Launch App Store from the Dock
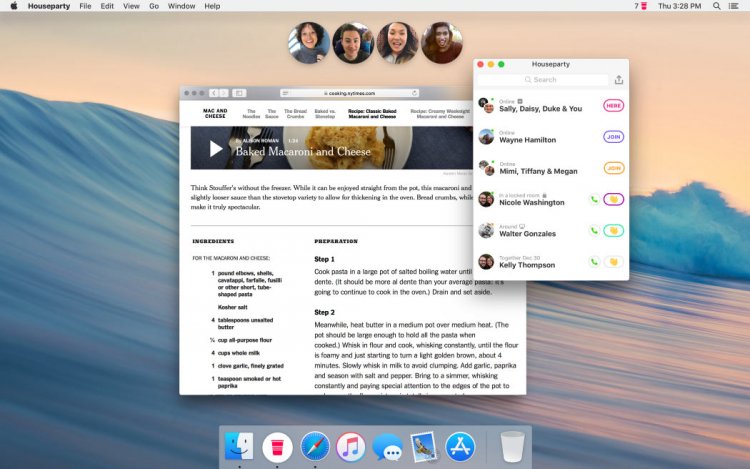Screen dimensions: 750x469 (460, 447)
